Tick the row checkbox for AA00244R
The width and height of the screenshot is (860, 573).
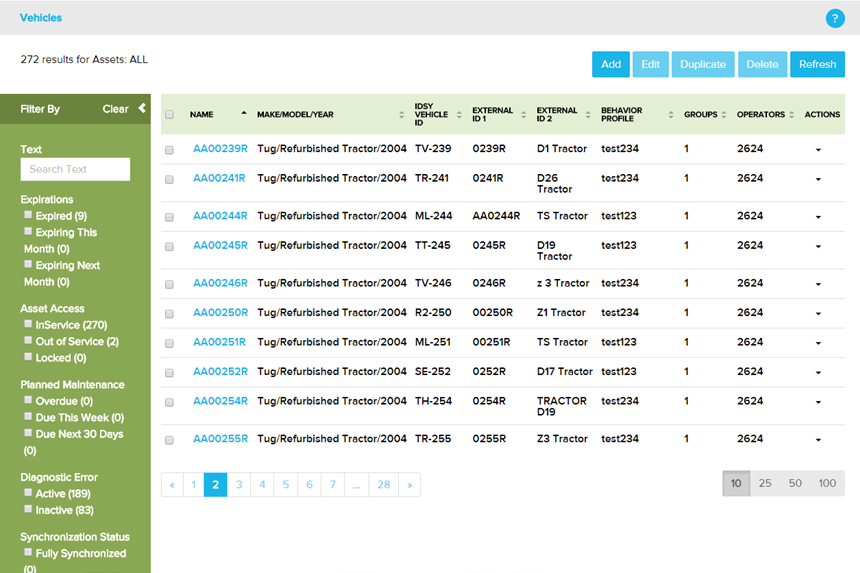pyautogui.click(x=169, y=217)
